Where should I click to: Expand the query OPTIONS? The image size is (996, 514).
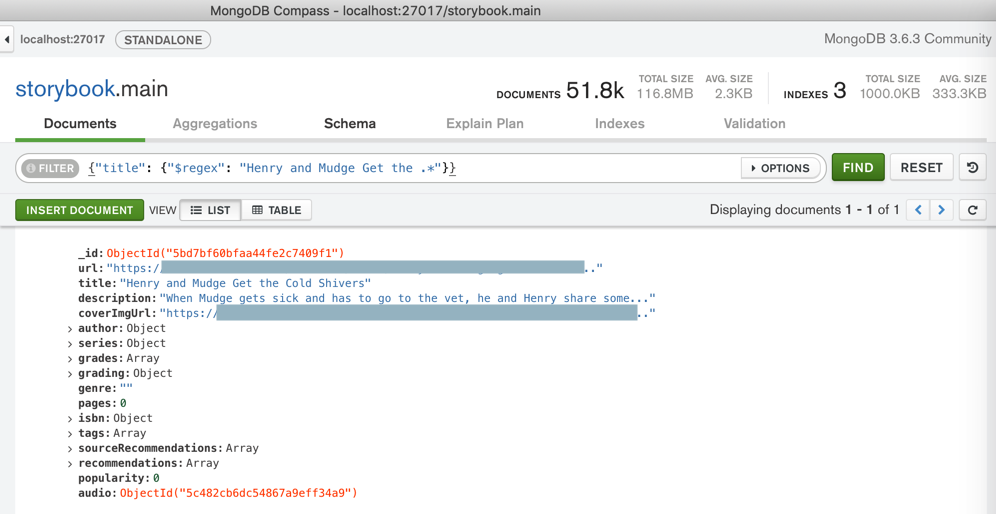coord(781,168)
